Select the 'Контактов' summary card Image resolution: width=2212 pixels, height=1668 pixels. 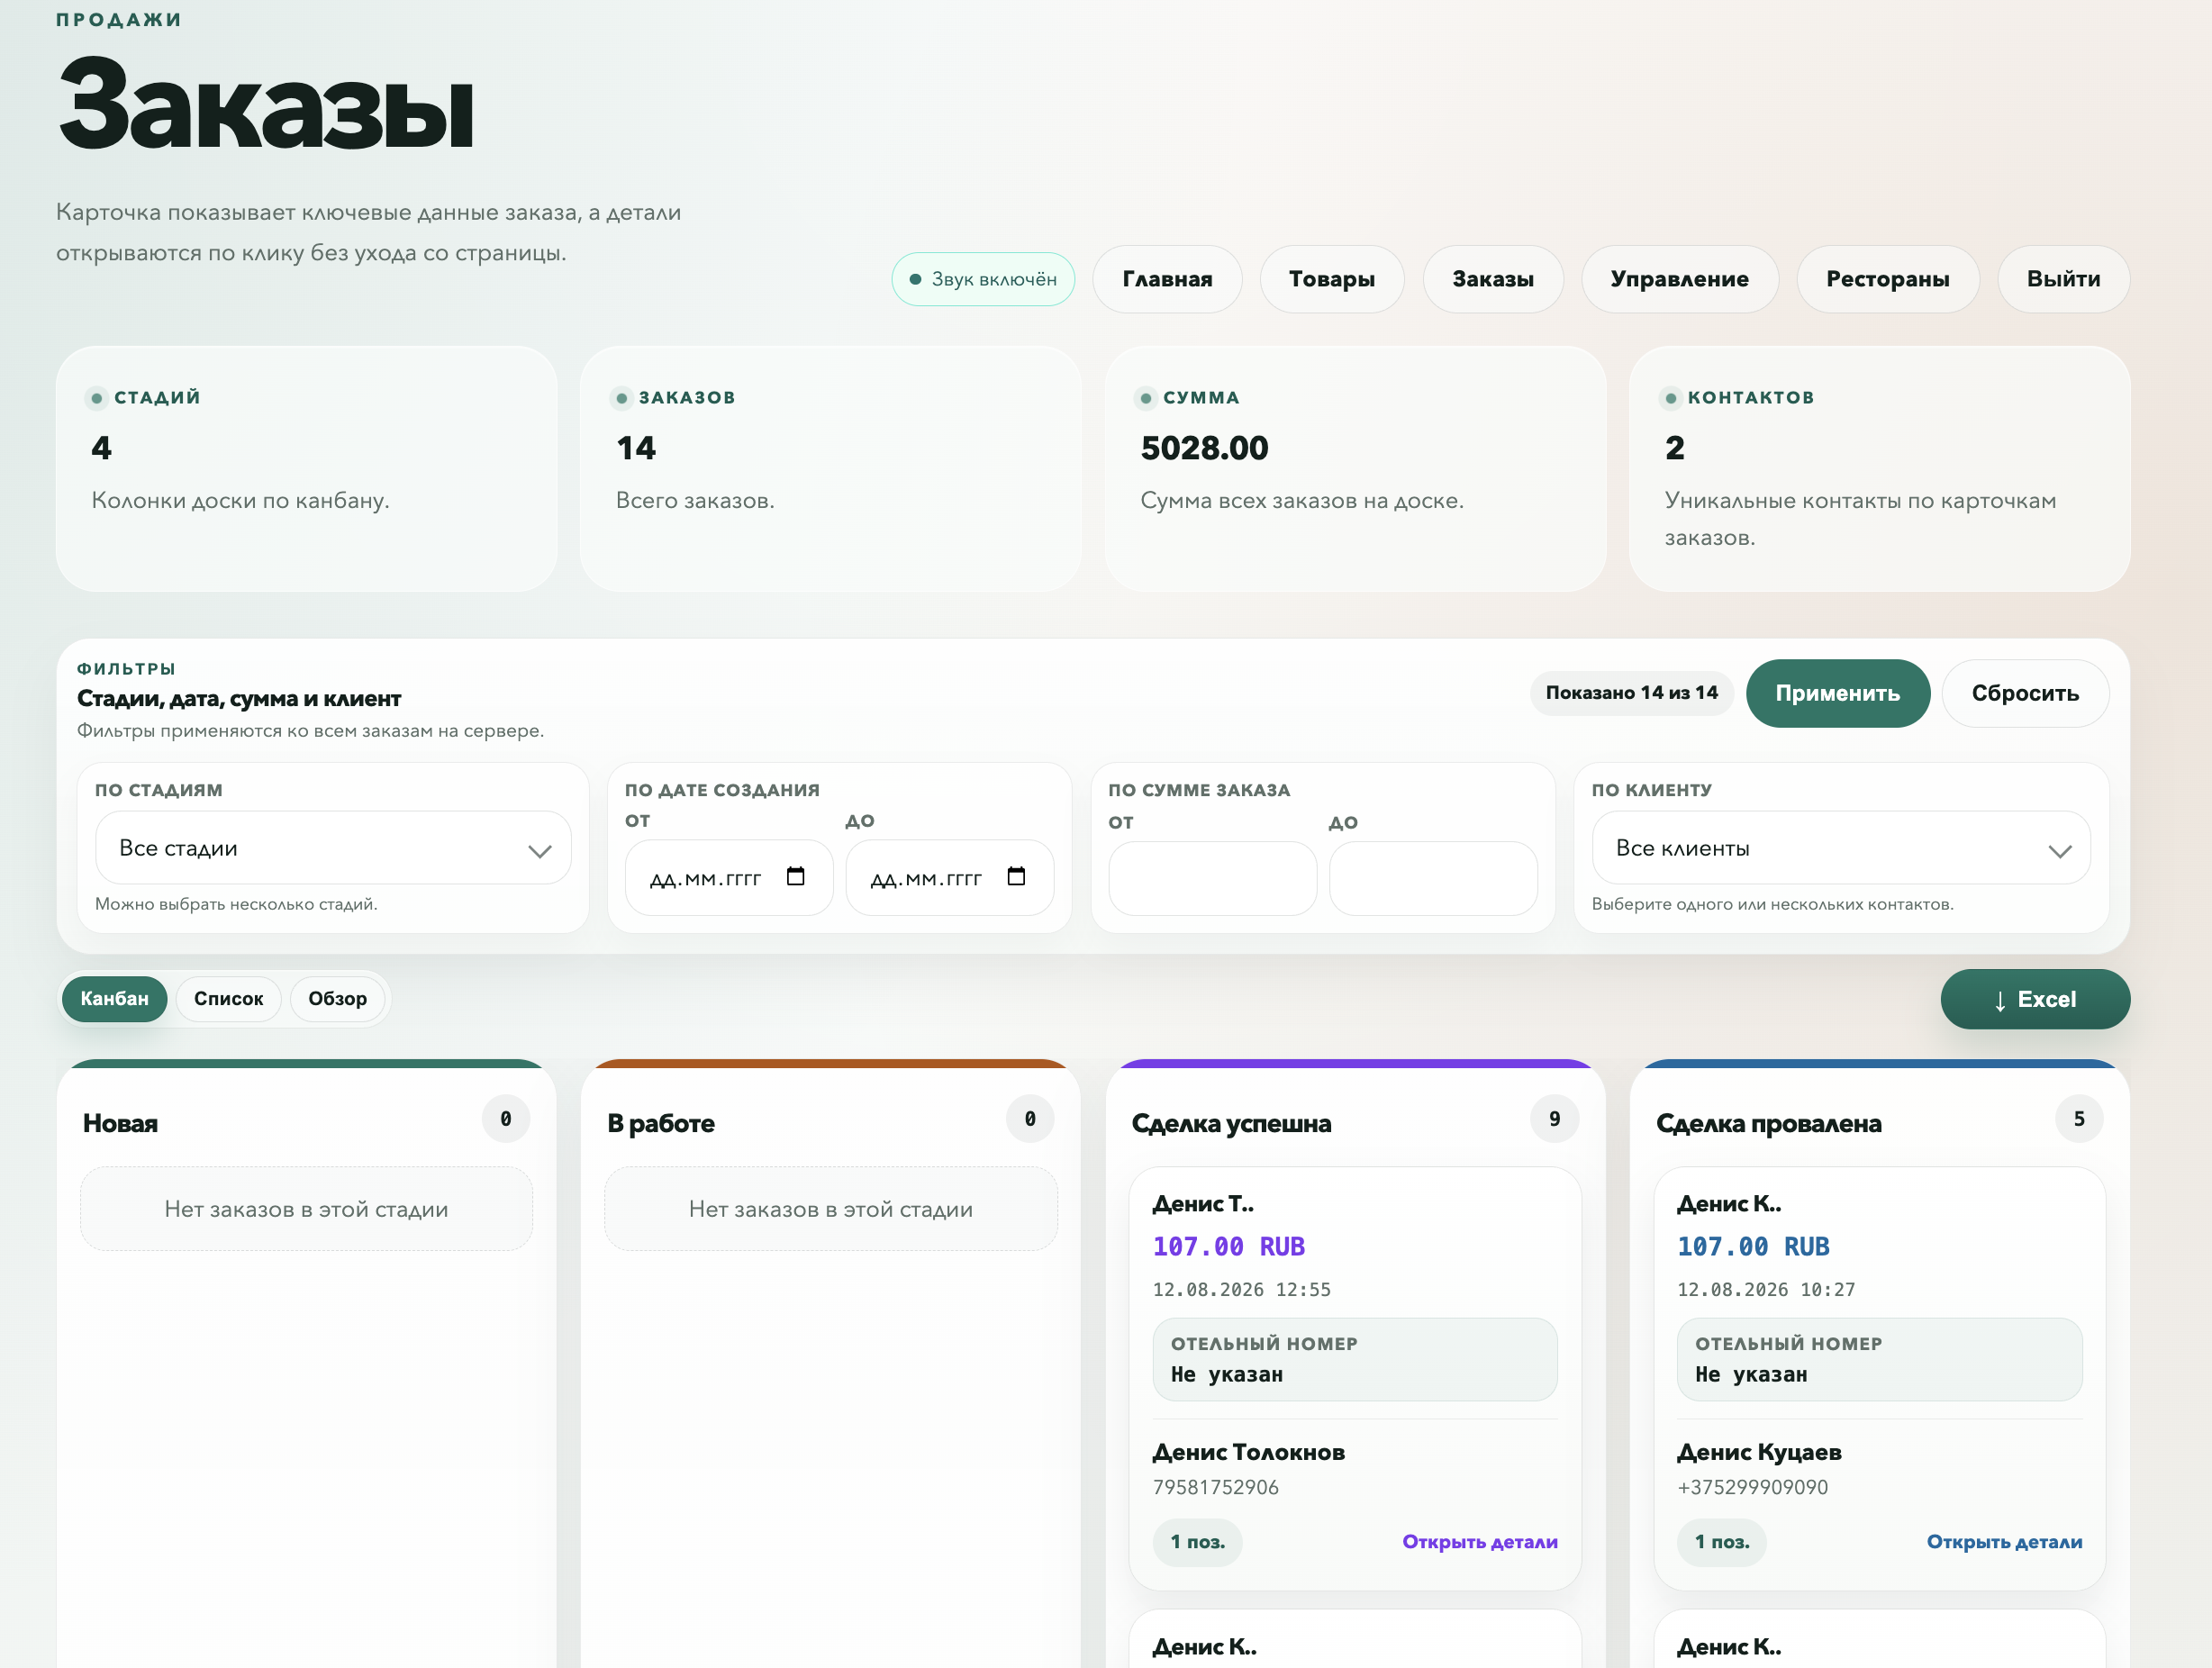(1879, 468)
